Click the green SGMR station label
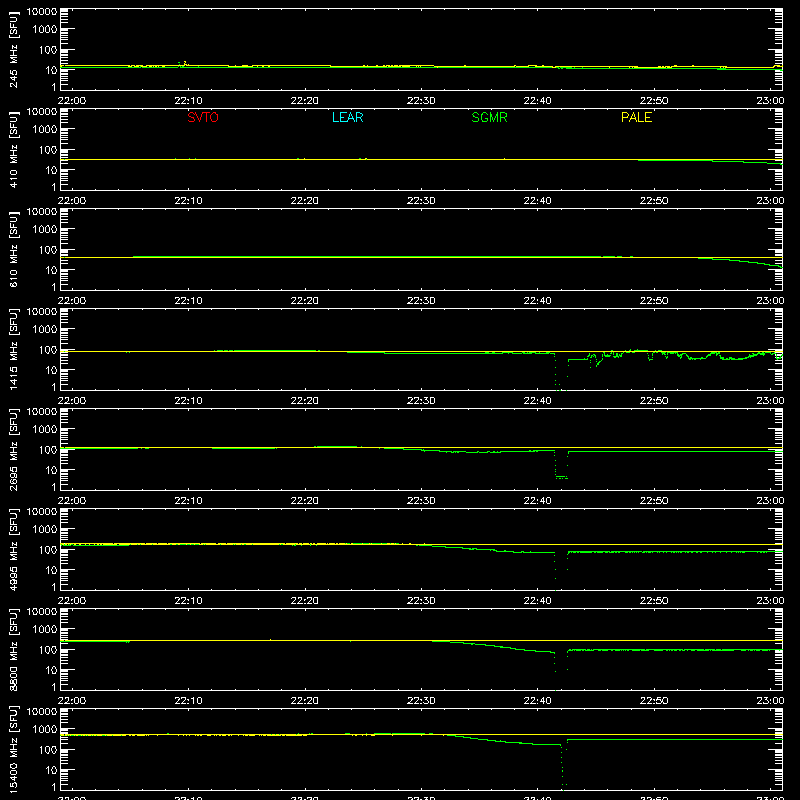The height and width of the screenshot is (800, 800). tap(489, 117)
